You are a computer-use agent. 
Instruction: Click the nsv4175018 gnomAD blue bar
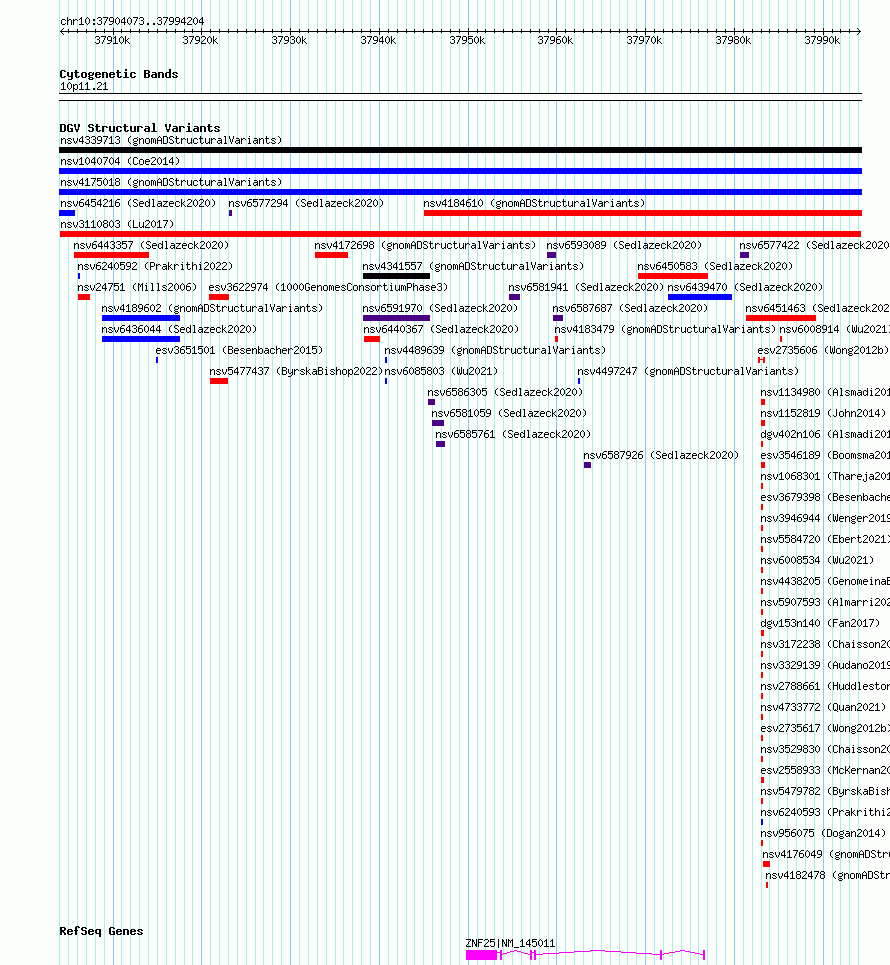pos(460,192)
